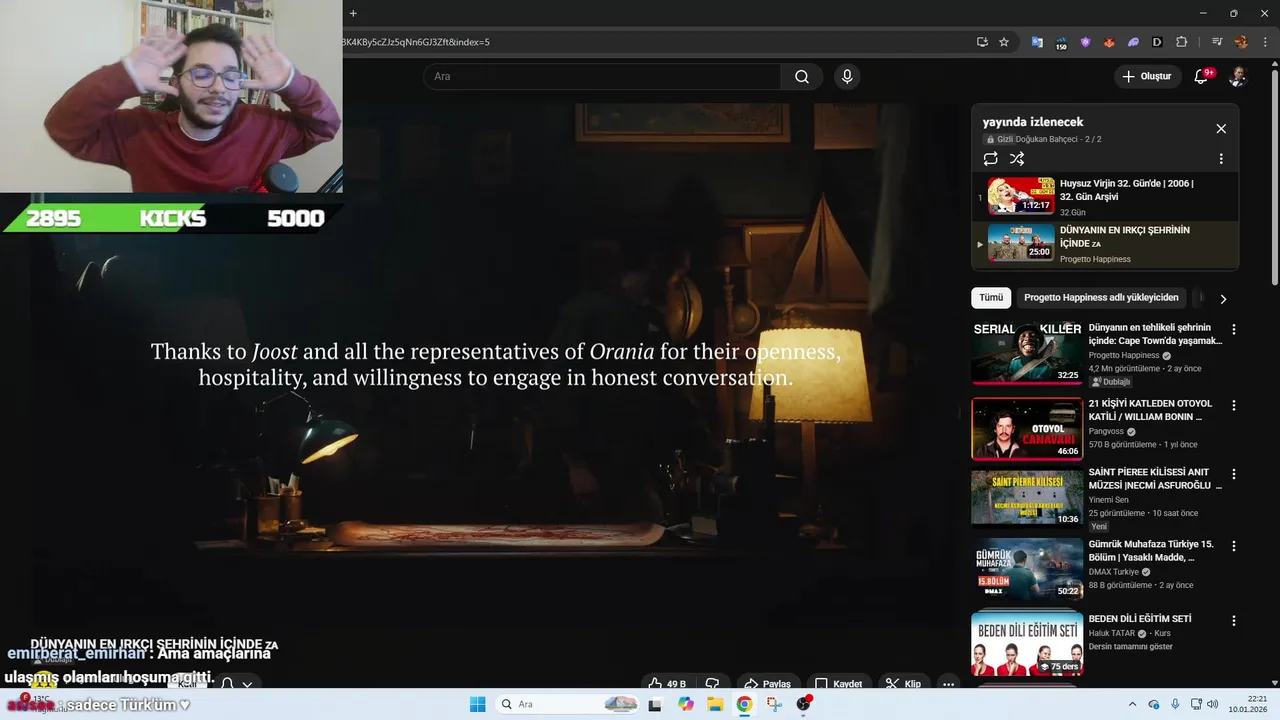This screenshot has width=1280, height=720.
Task: Show hidden system tray icons chevron
Action: (x=1132, y=704)
